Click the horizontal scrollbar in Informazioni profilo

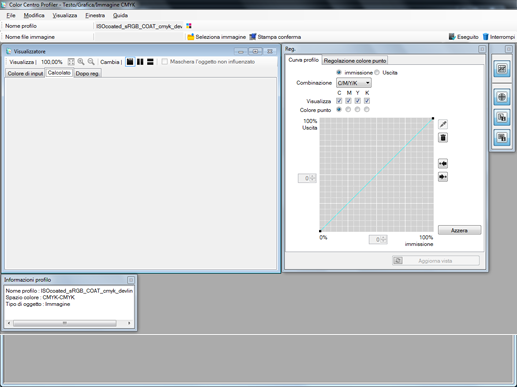click(65, 323)
